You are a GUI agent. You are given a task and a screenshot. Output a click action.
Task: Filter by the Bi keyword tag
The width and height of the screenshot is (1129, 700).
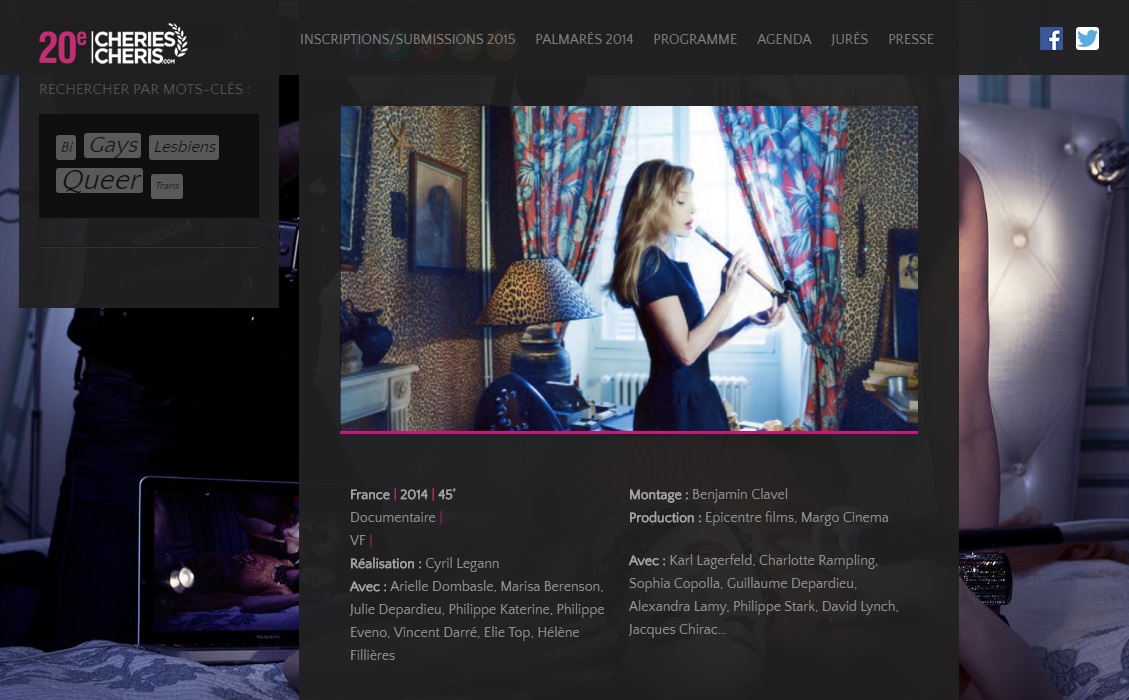[66, 148]
